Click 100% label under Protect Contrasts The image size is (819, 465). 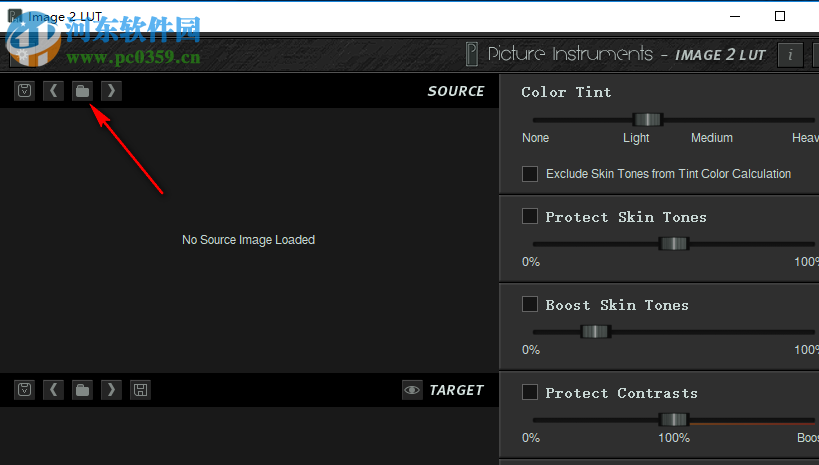click(x=674, y=438)
